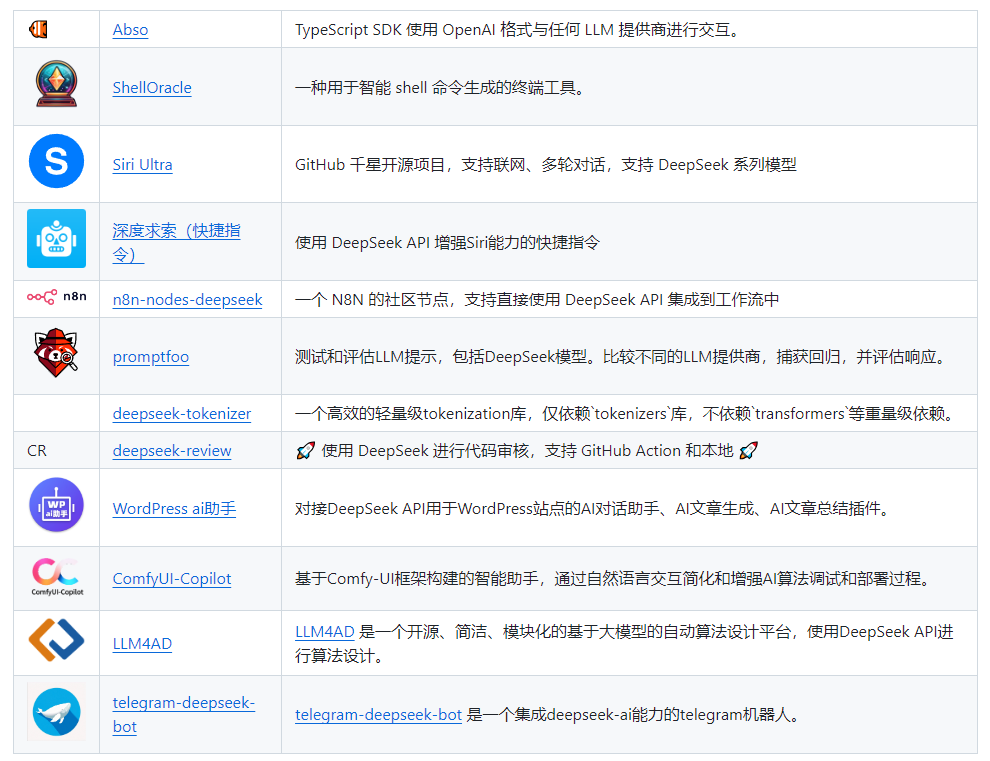990x761 pixels.
Task: Click the blue robot shortcut icon
Action: (x=56, y=239)
